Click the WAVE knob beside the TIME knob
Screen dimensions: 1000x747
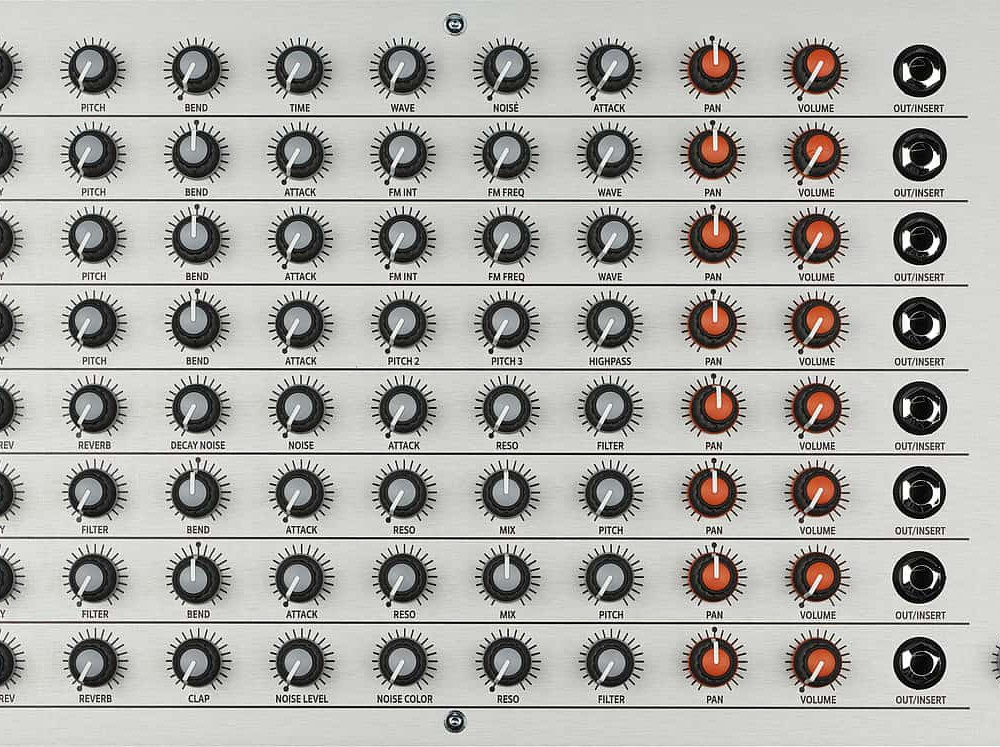coord(403,68)
